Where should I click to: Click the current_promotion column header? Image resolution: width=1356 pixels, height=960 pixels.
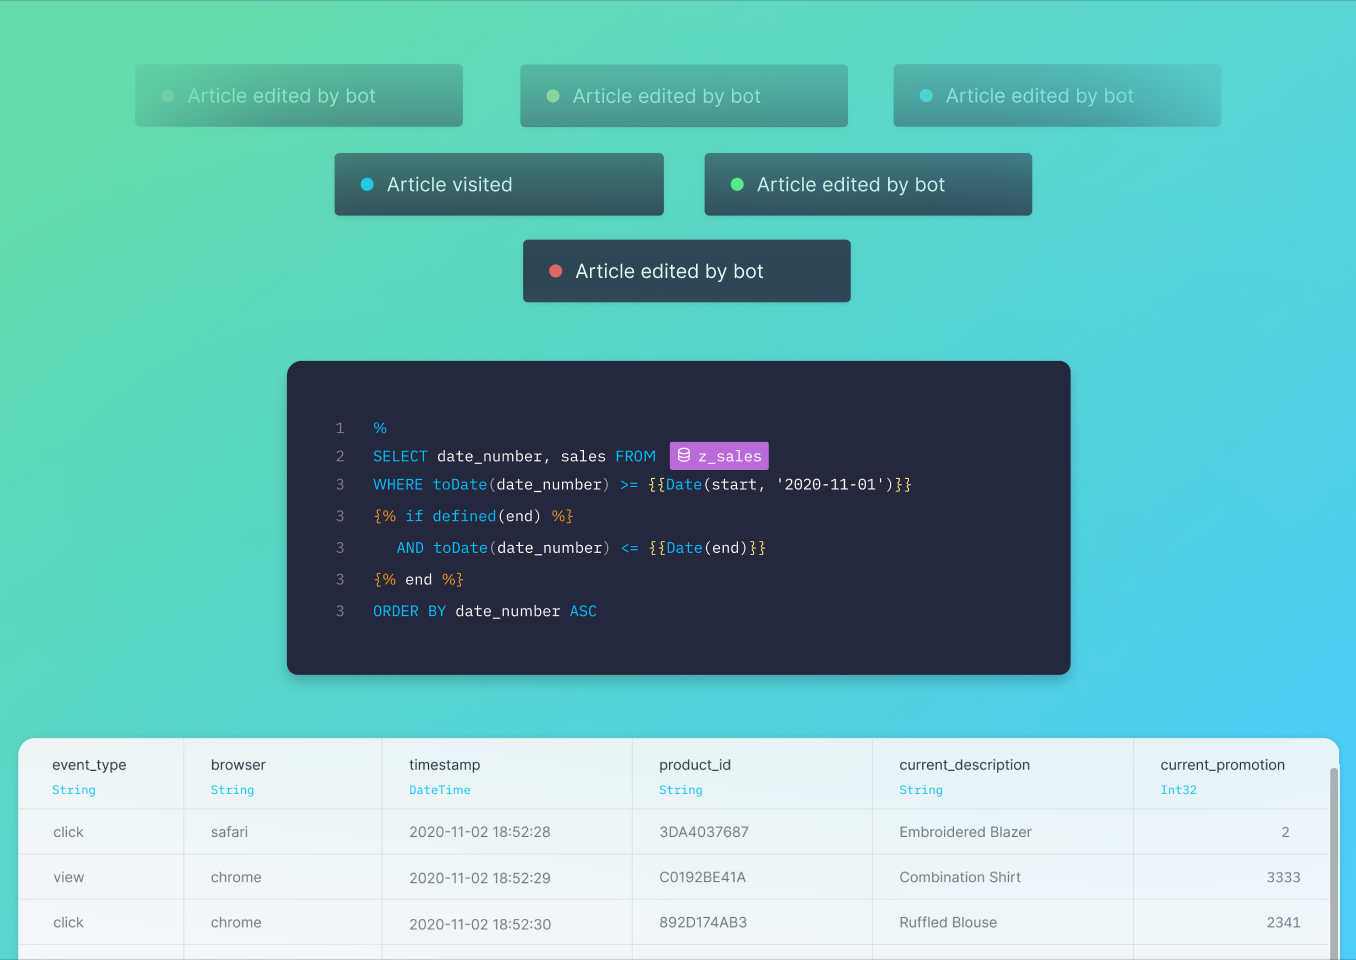[x=1223, y=765]
